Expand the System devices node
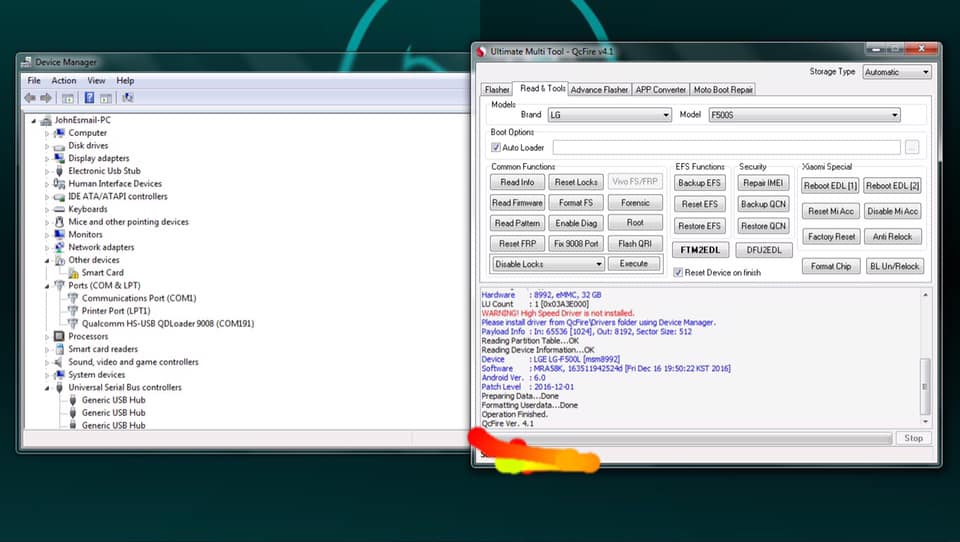Viewport: 960px width, 542px height. coord(47,375)
